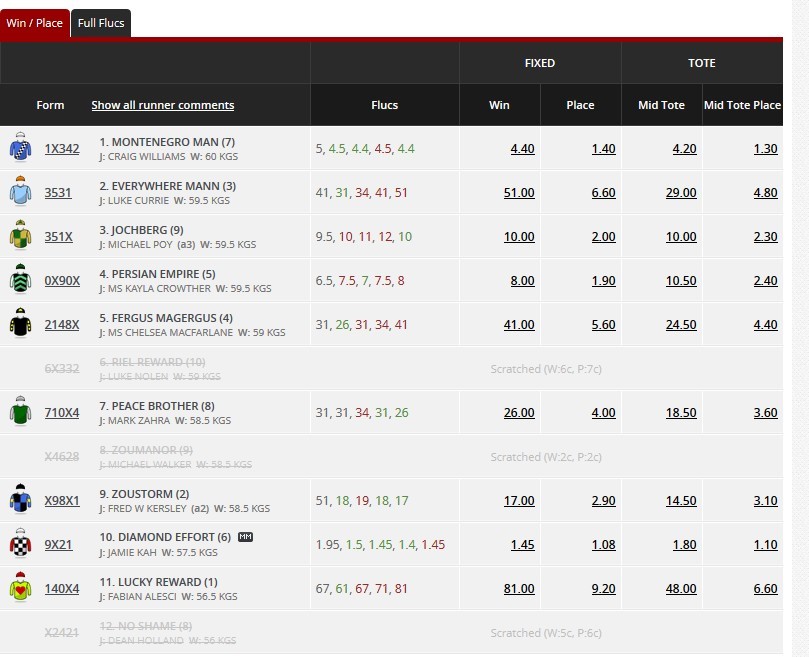Select mid tote place 4.40 Fergus Magergus
Viewport: 809px width, 657px height.
click(765, 325)
